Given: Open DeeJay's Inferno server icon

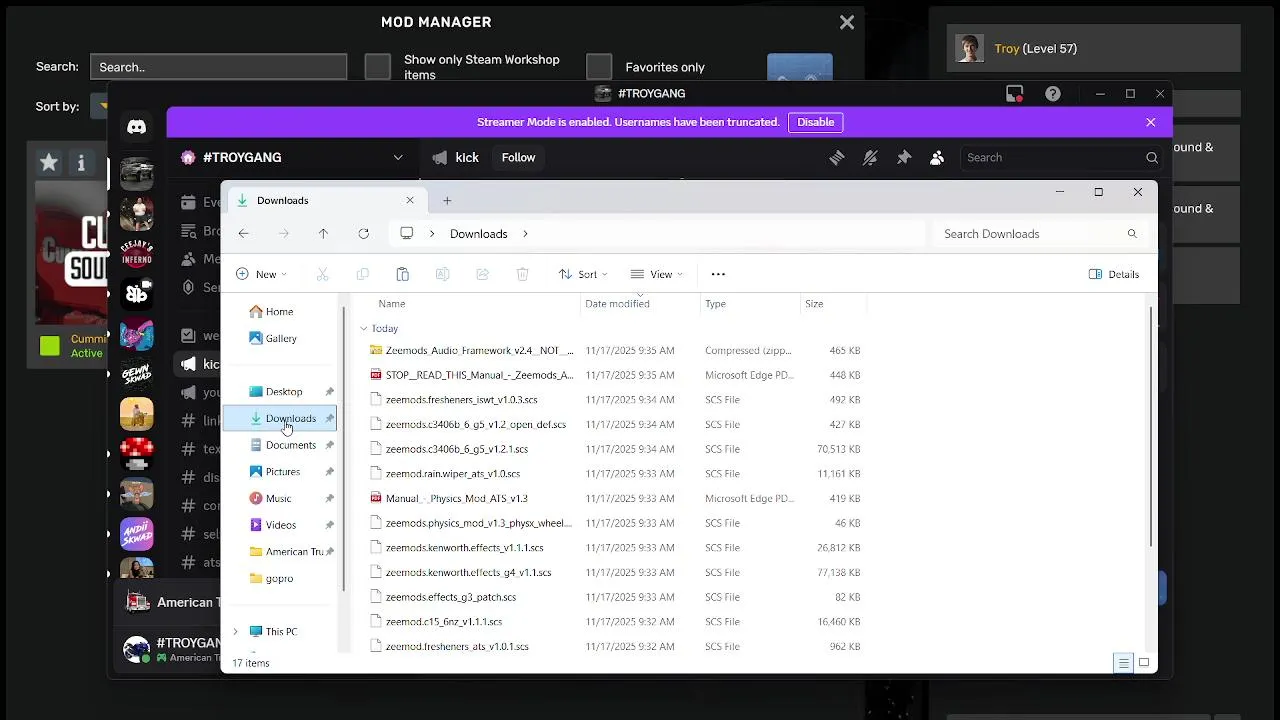Looking at the screenshot, I should [x=137, y=252].
